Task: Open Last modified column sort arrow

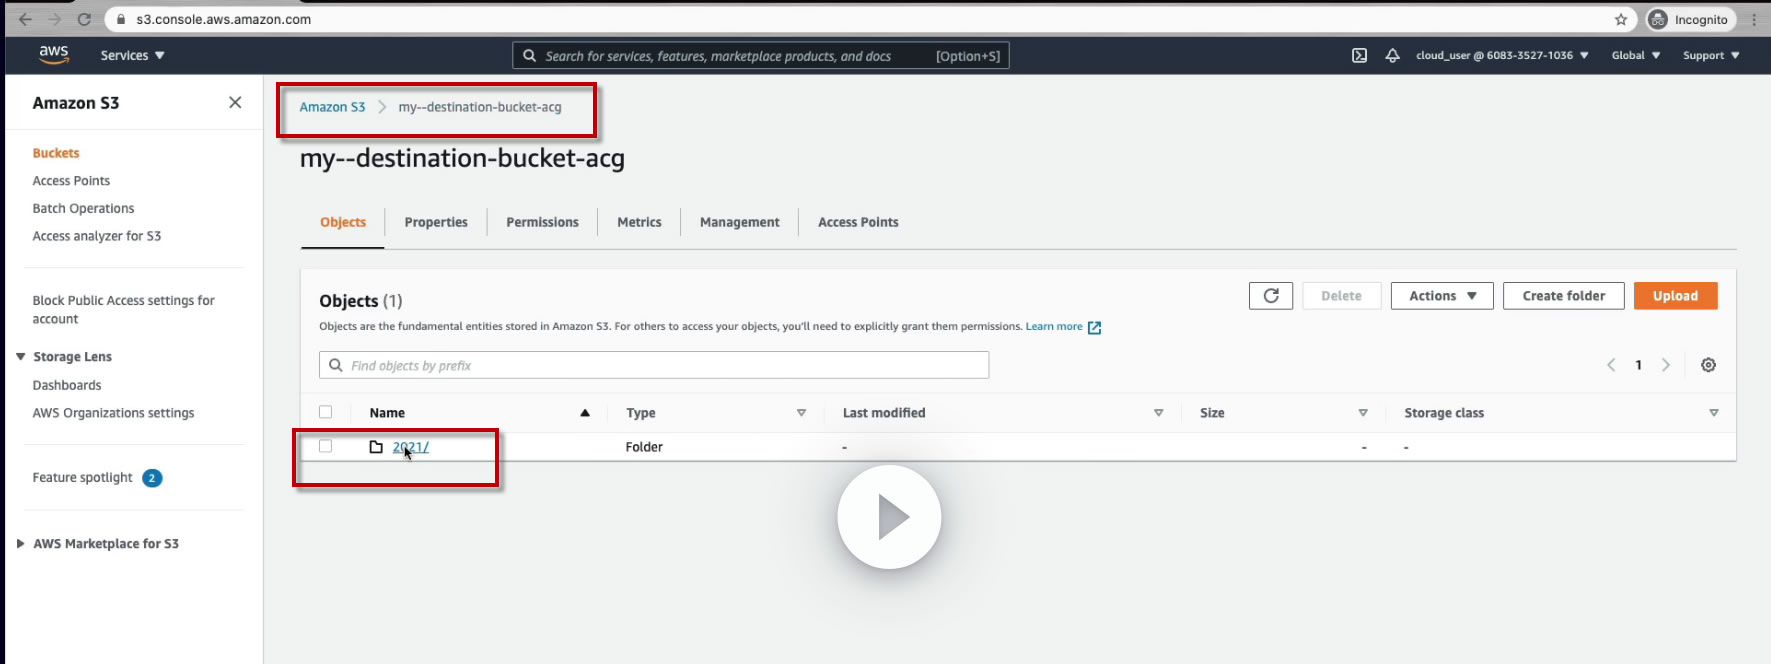Action: pyautogui.click(x=1158, y=413)
